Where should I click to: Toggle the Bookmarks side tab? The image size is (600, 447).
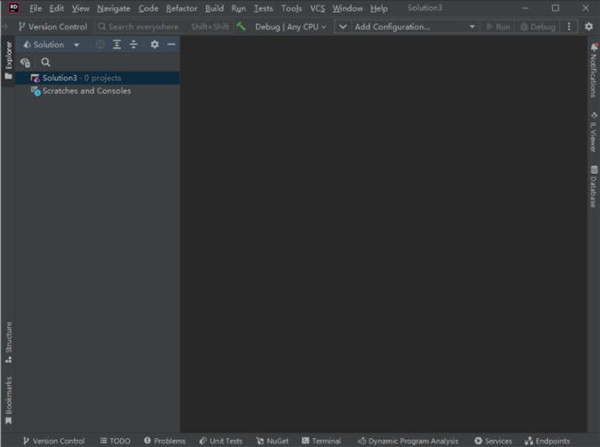pyautogui.click(x=8, y=401)
